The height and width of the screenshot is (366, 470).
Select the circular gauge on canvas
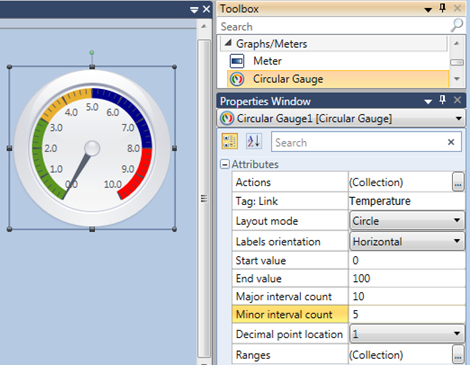point(92,148)
